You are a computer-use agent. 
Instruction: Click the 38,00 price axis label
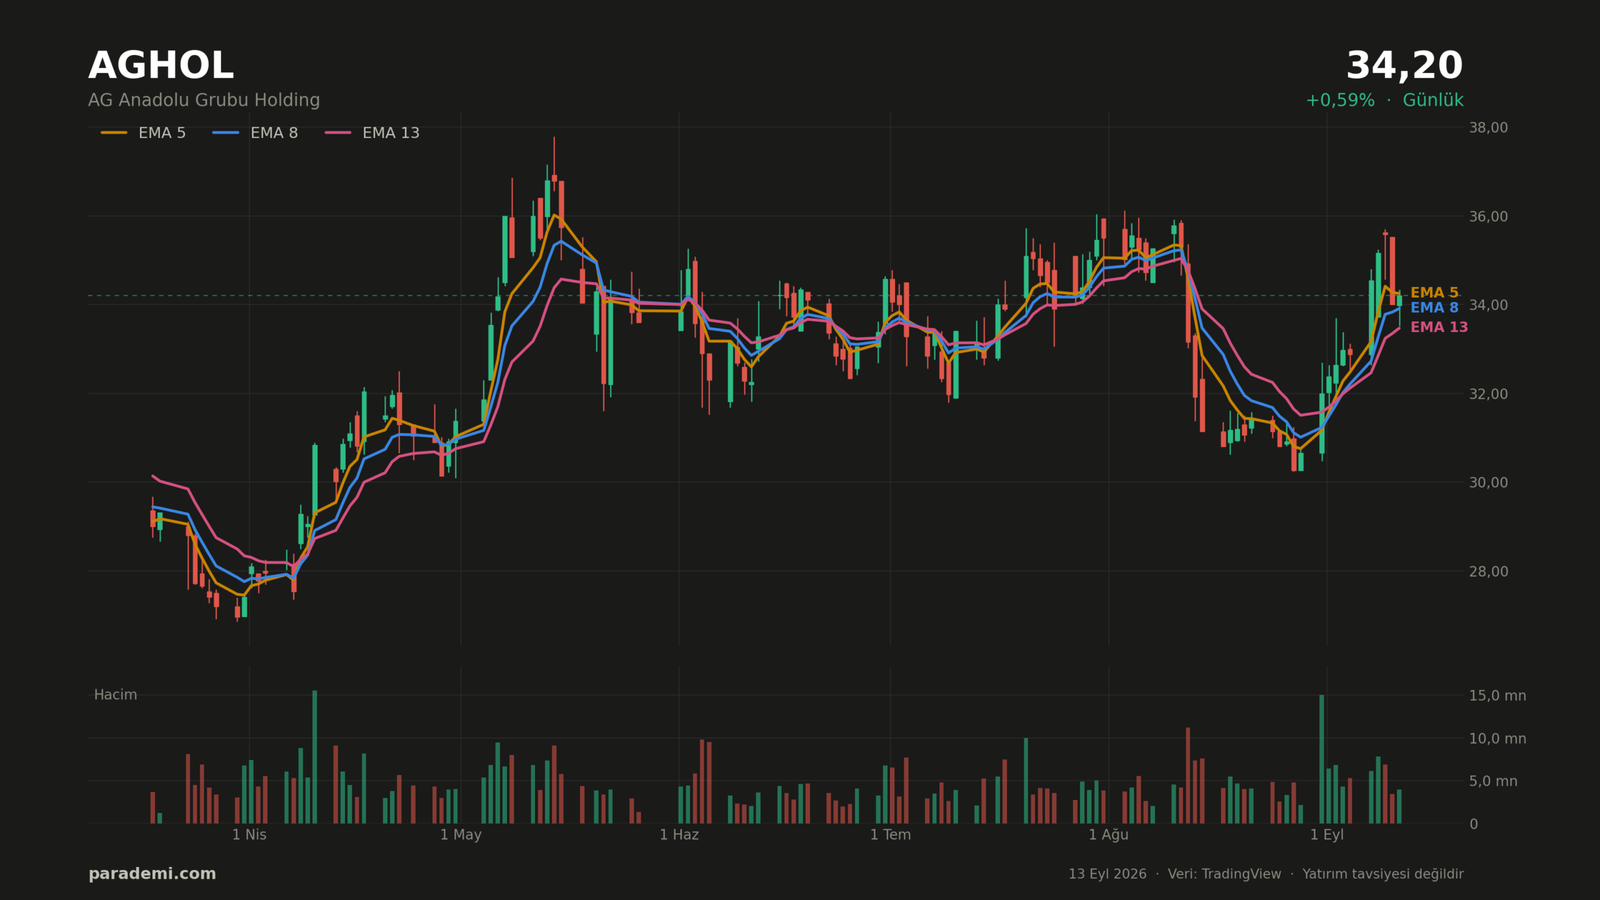tap(1488, 128)
